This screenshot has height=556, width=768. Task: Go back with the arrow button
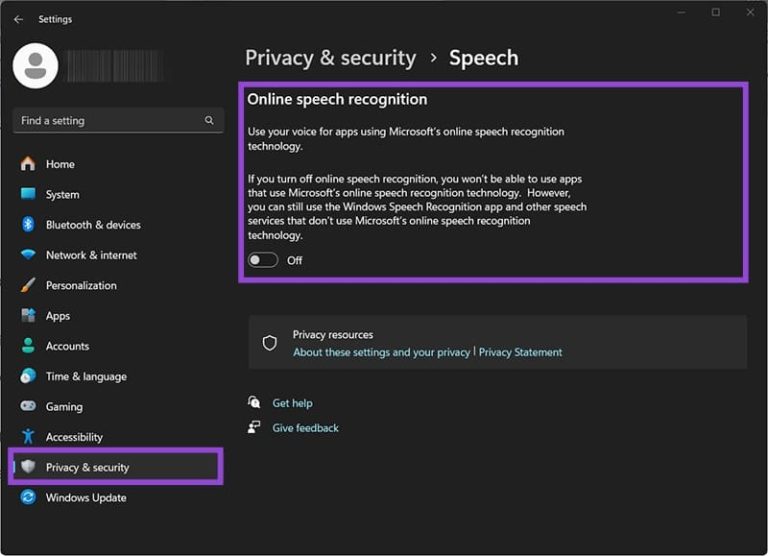coord(18,19)
